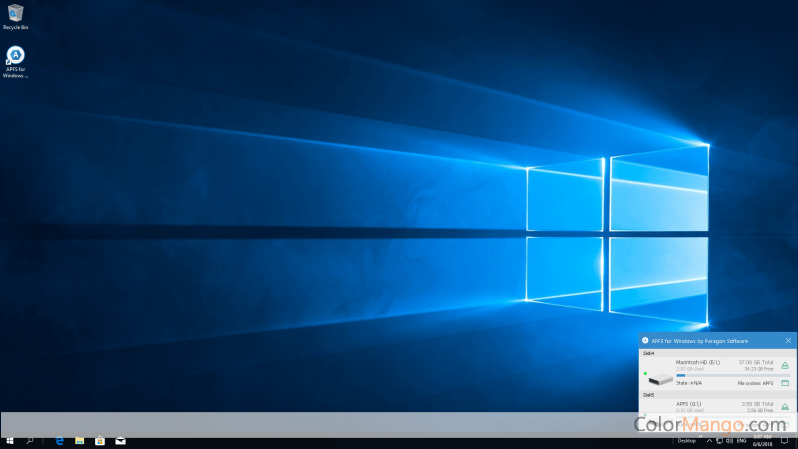Open the Mail app from taskbar

click(120, 440)
